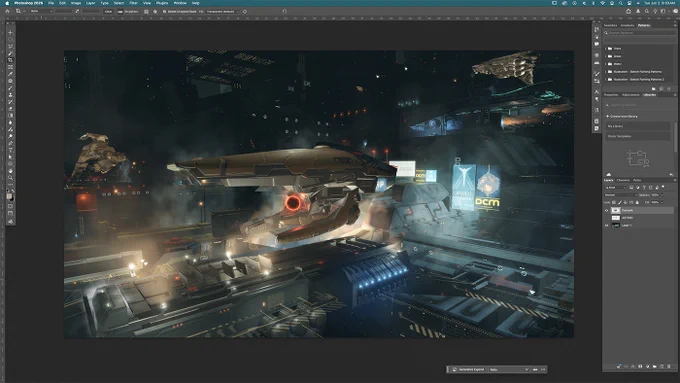Select the Clone Stamp tool

pos(10,94)
